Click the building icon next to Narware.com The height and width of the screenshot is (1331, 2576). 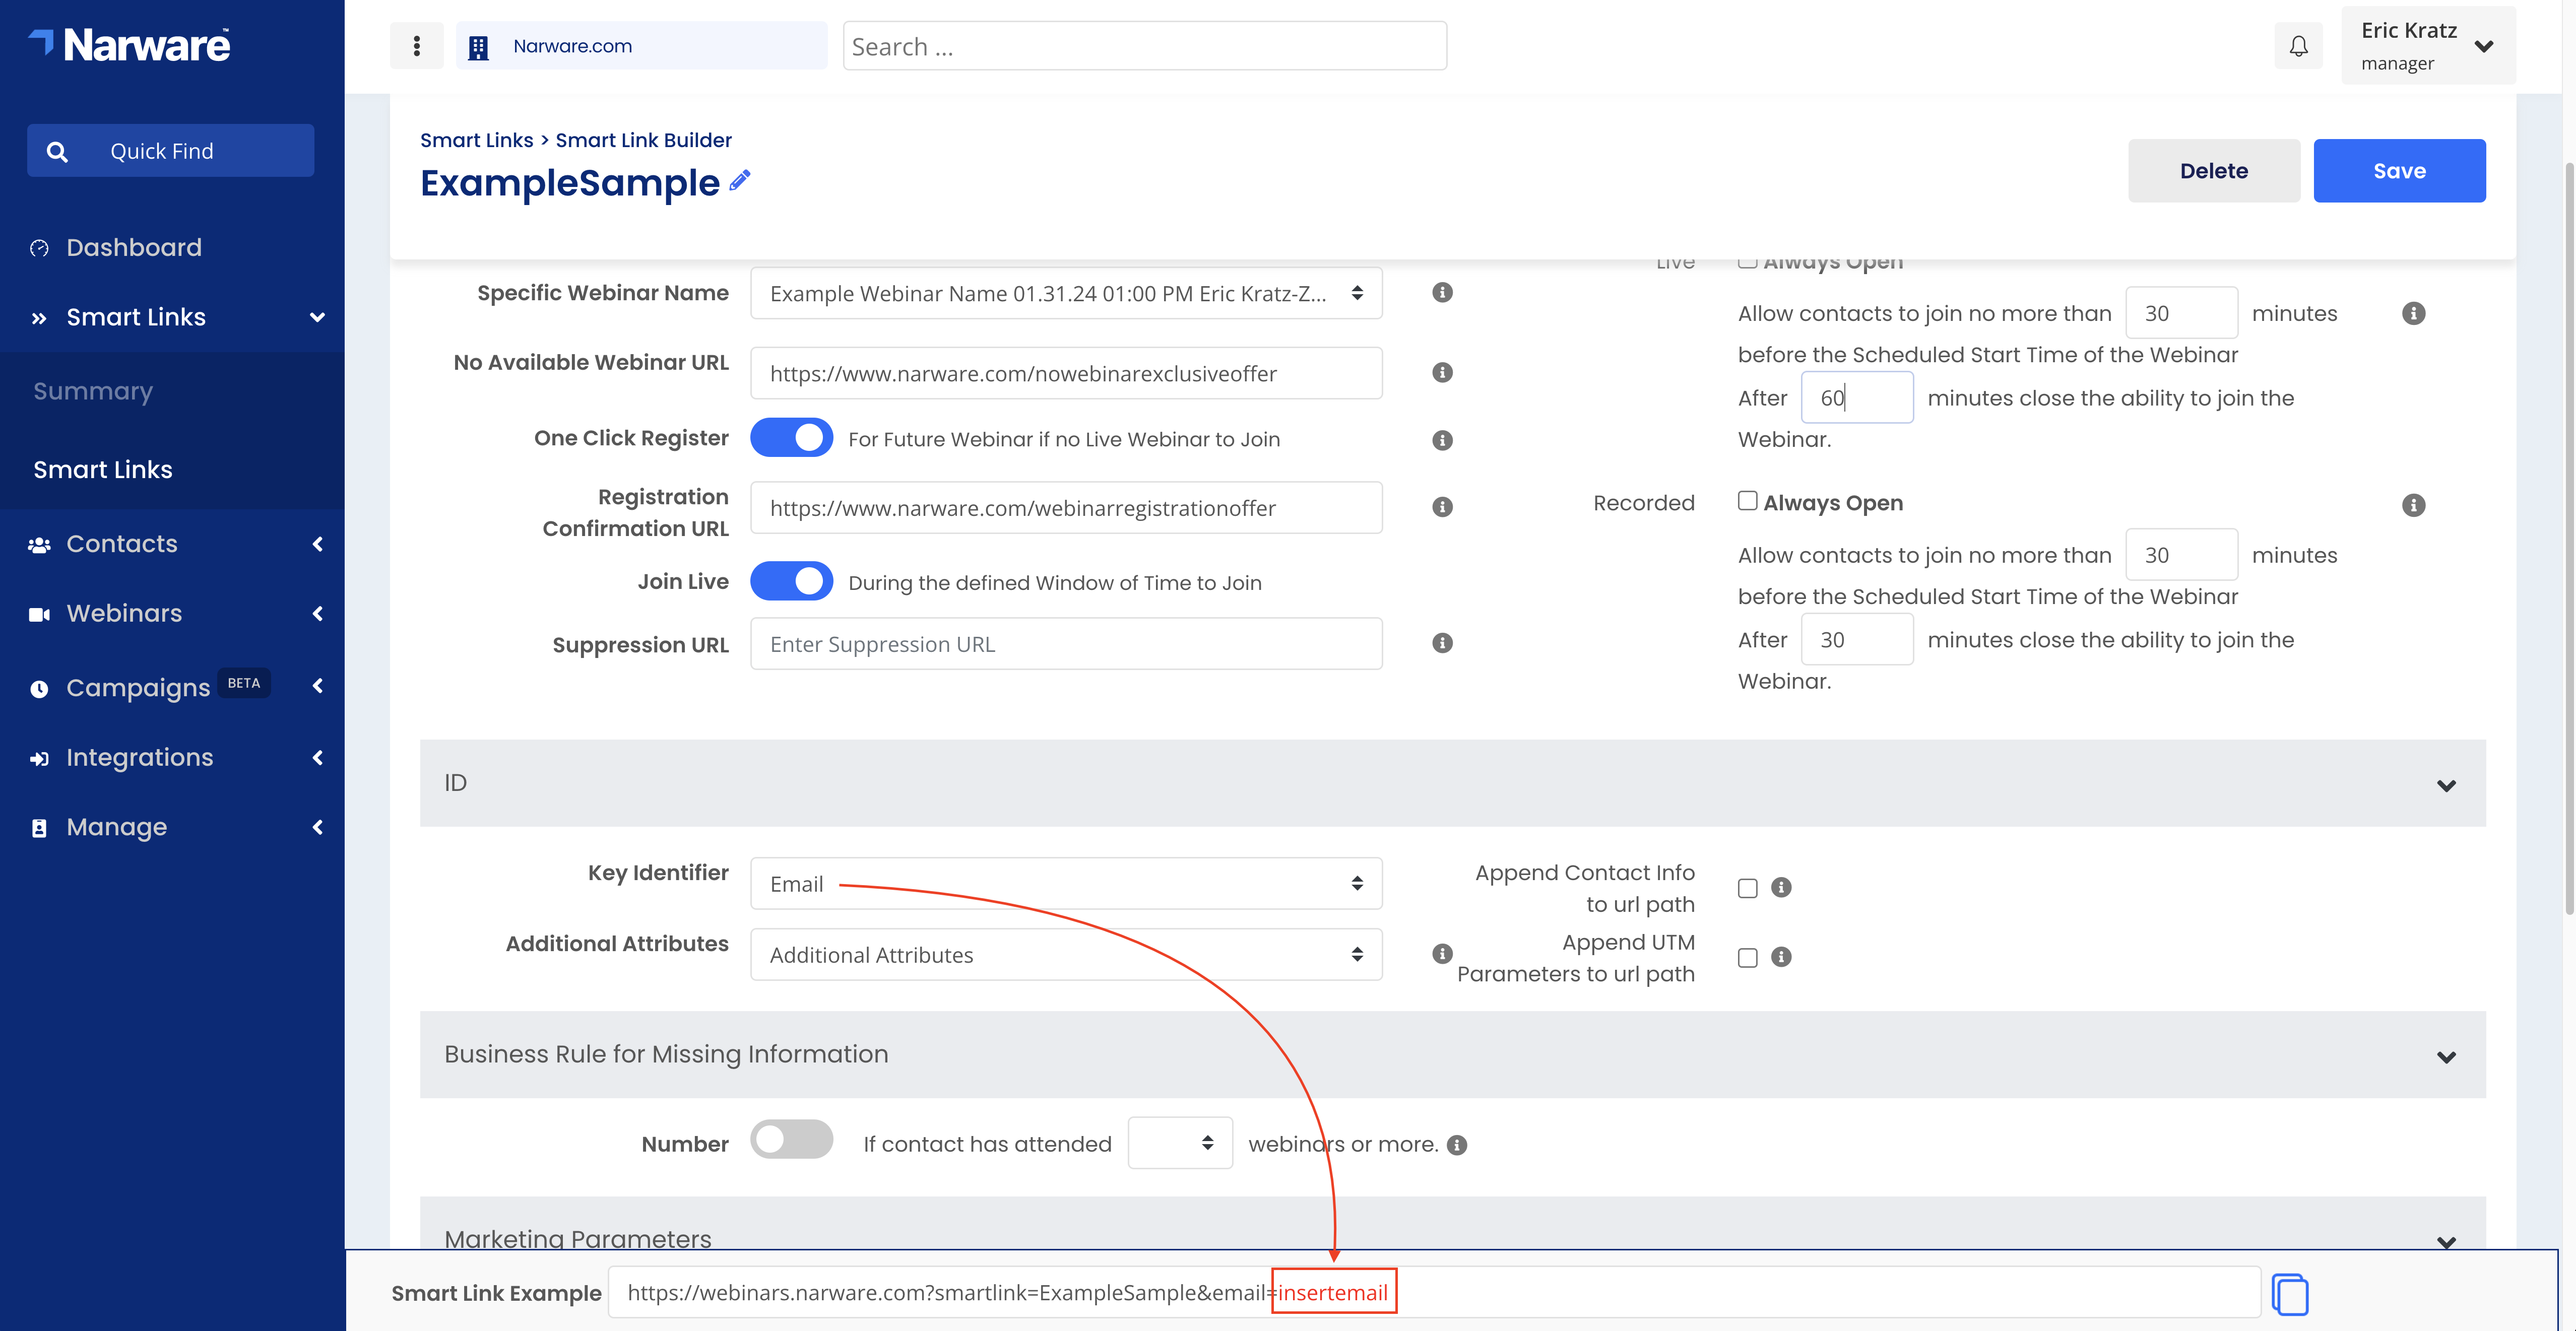[478, 47]
